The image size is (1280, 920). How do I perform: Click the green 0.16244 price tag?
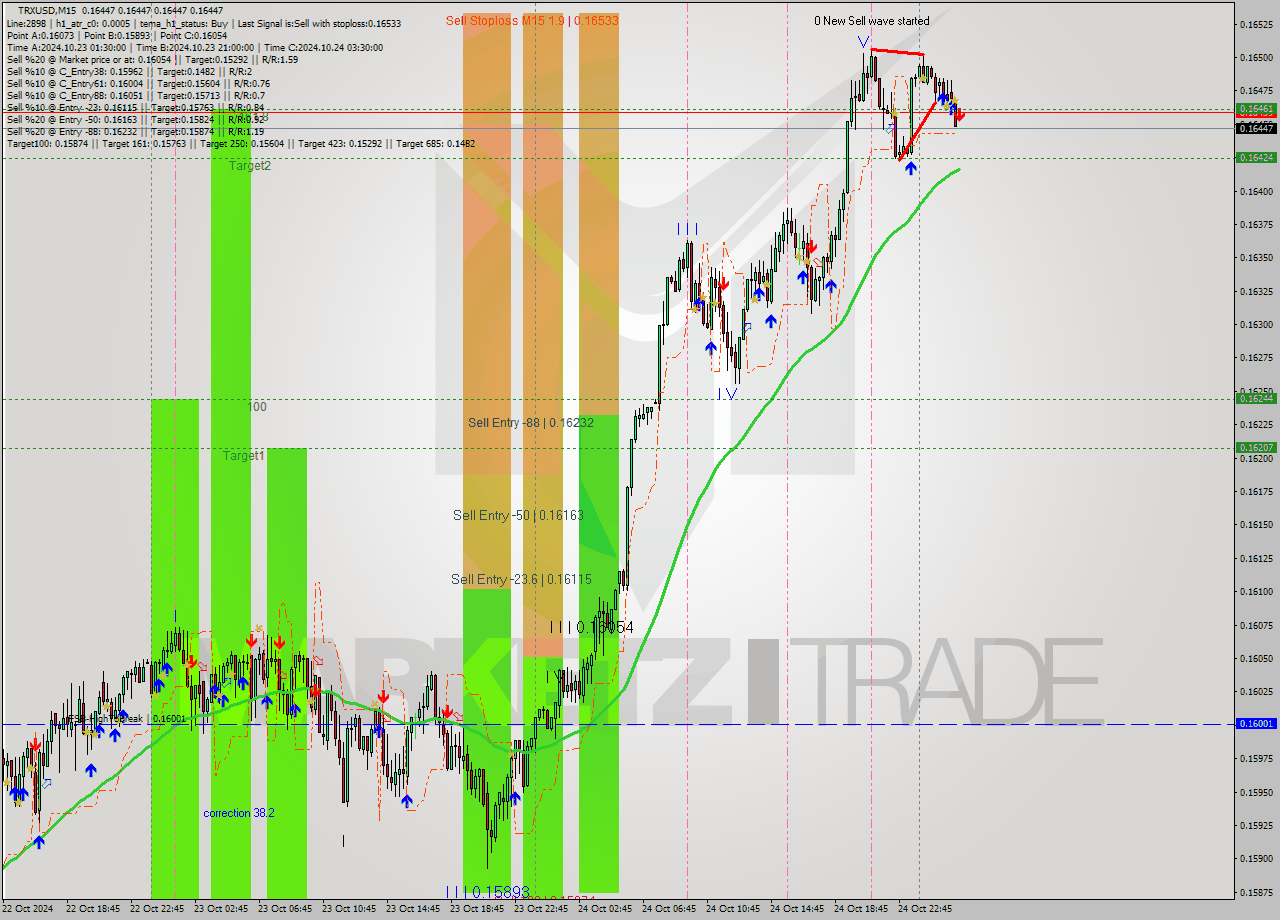click(1256, 398)
